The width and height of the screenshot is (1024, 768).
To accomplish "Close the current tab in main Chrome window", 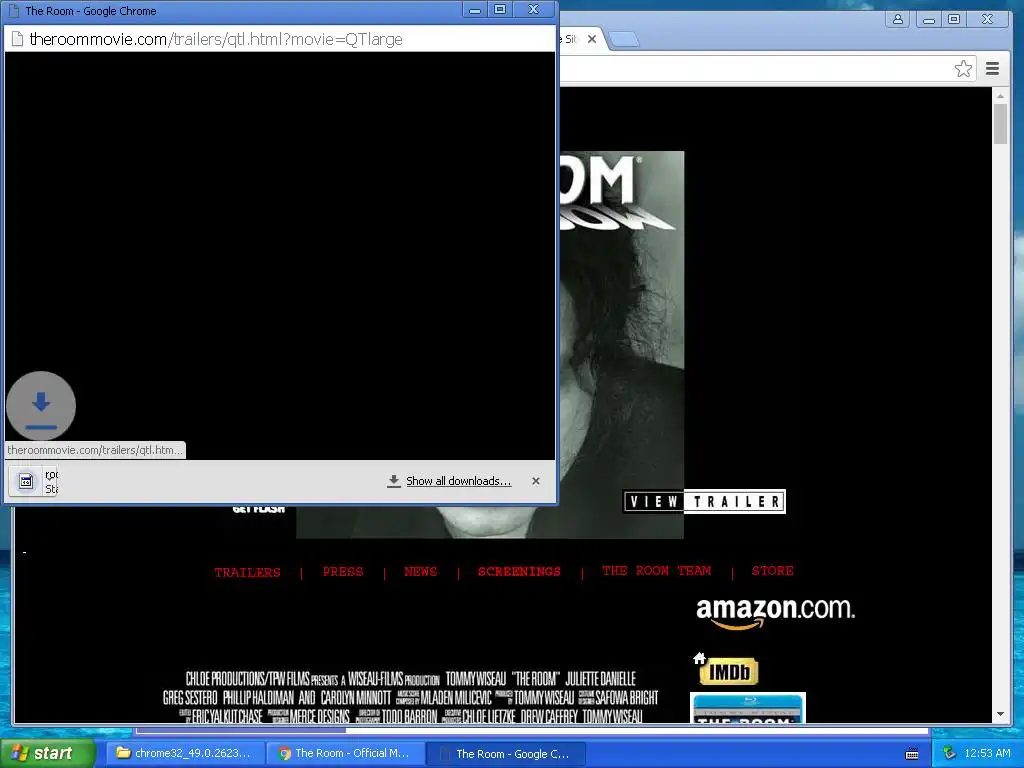I will point(592,39).
